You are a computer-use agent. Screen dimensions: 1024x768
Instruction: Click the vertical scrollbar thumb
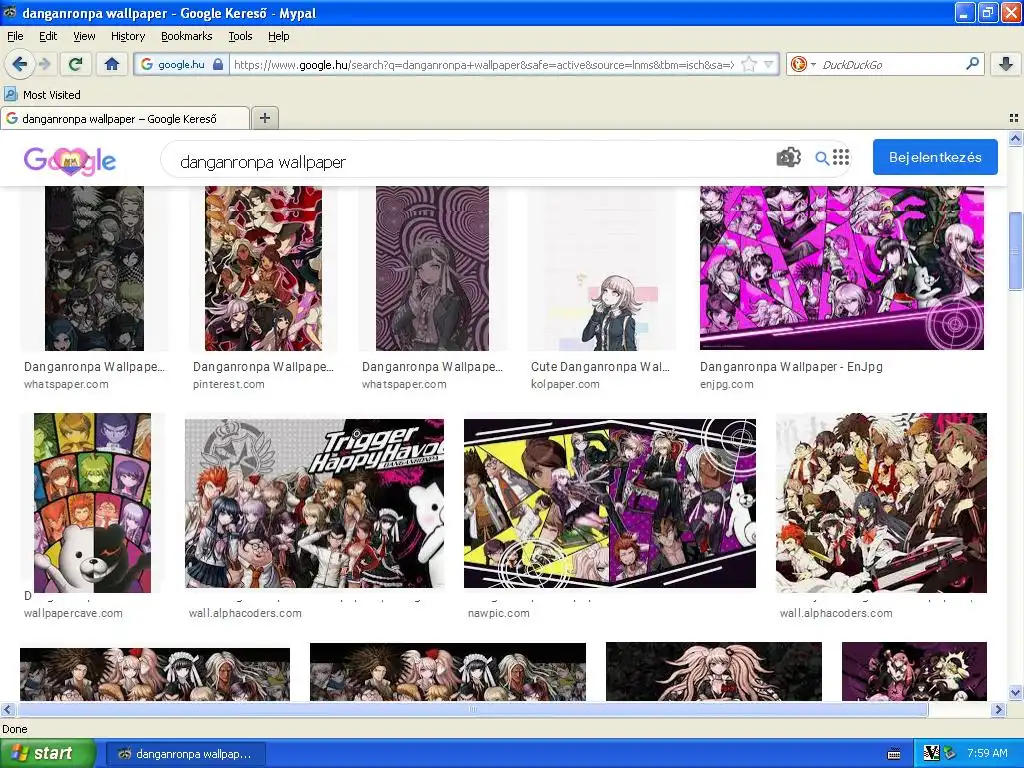pos(1015,251)
